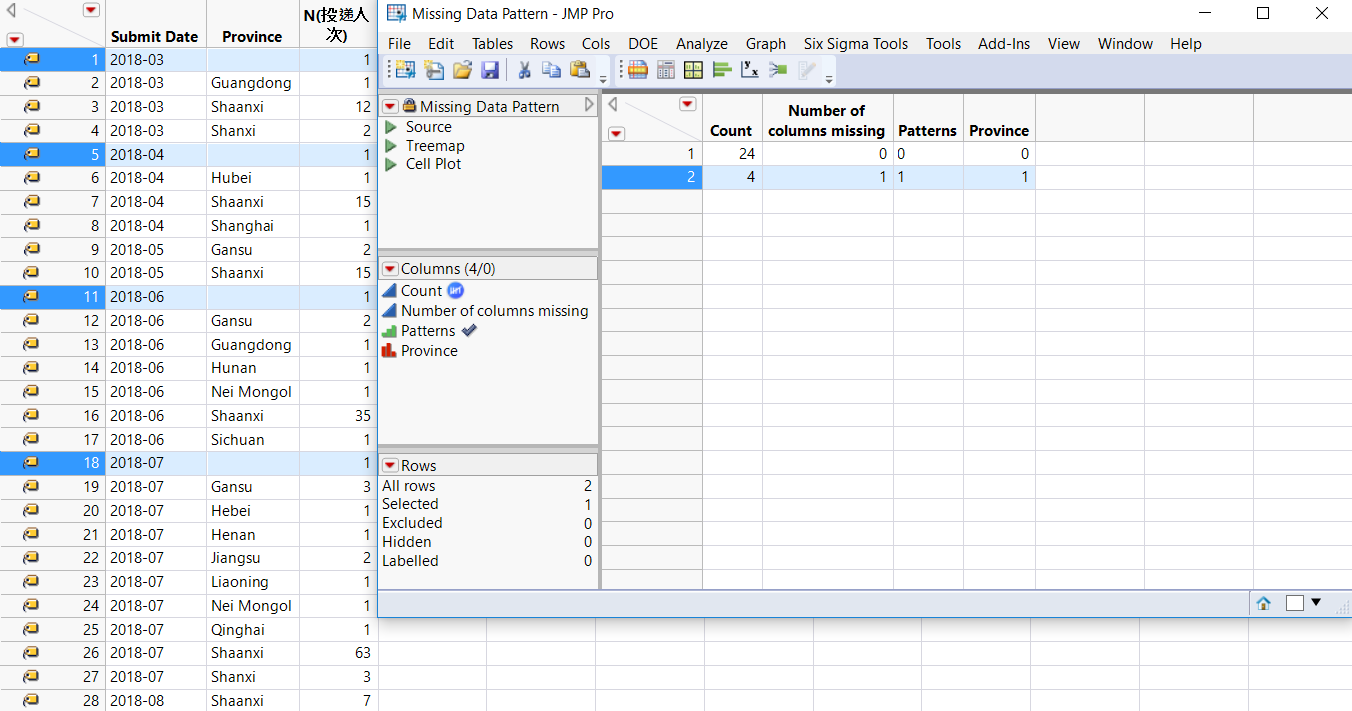Click the New Data Table toolbar icon

pyautogui.click(x=405, y=70)
